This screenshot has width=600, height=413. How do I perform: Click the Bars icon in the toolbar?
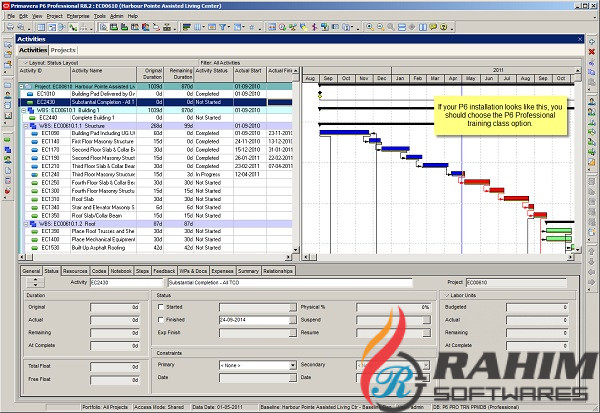(x=186, y=27)
